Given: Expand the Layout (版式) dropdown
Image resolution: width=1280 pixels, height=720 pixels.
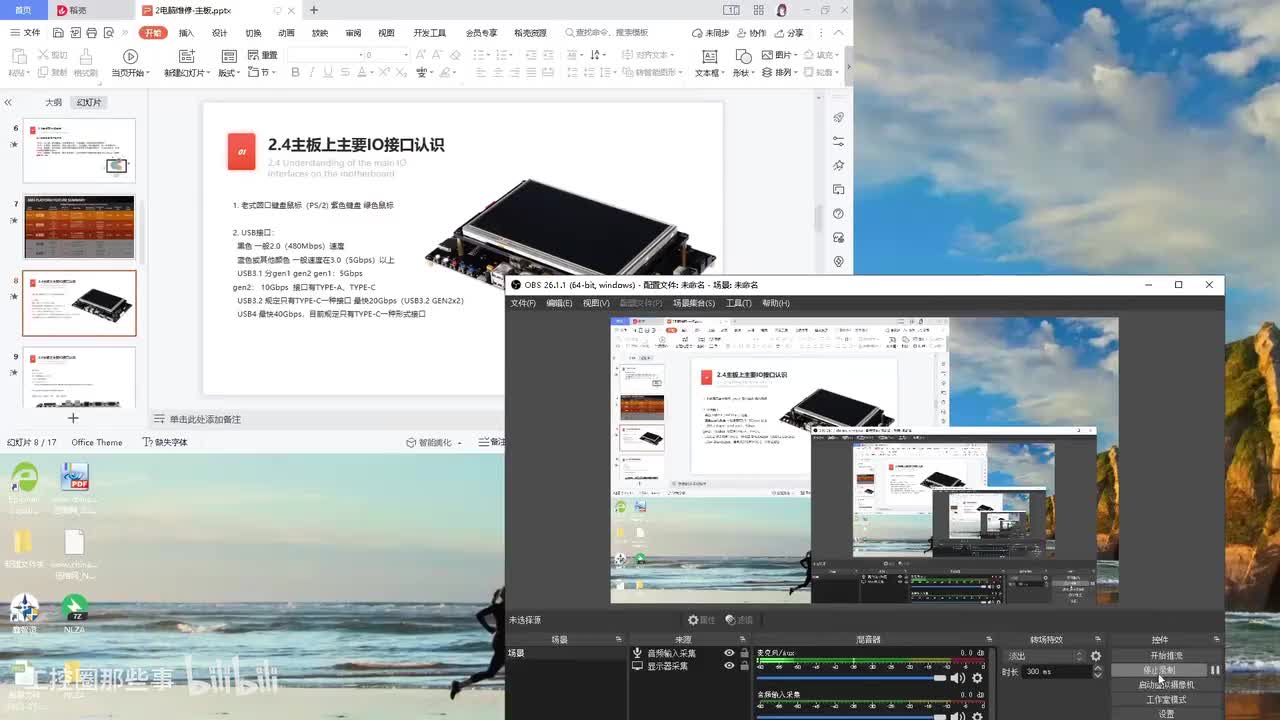Looking at the screenshot, I should coord(229,73).
